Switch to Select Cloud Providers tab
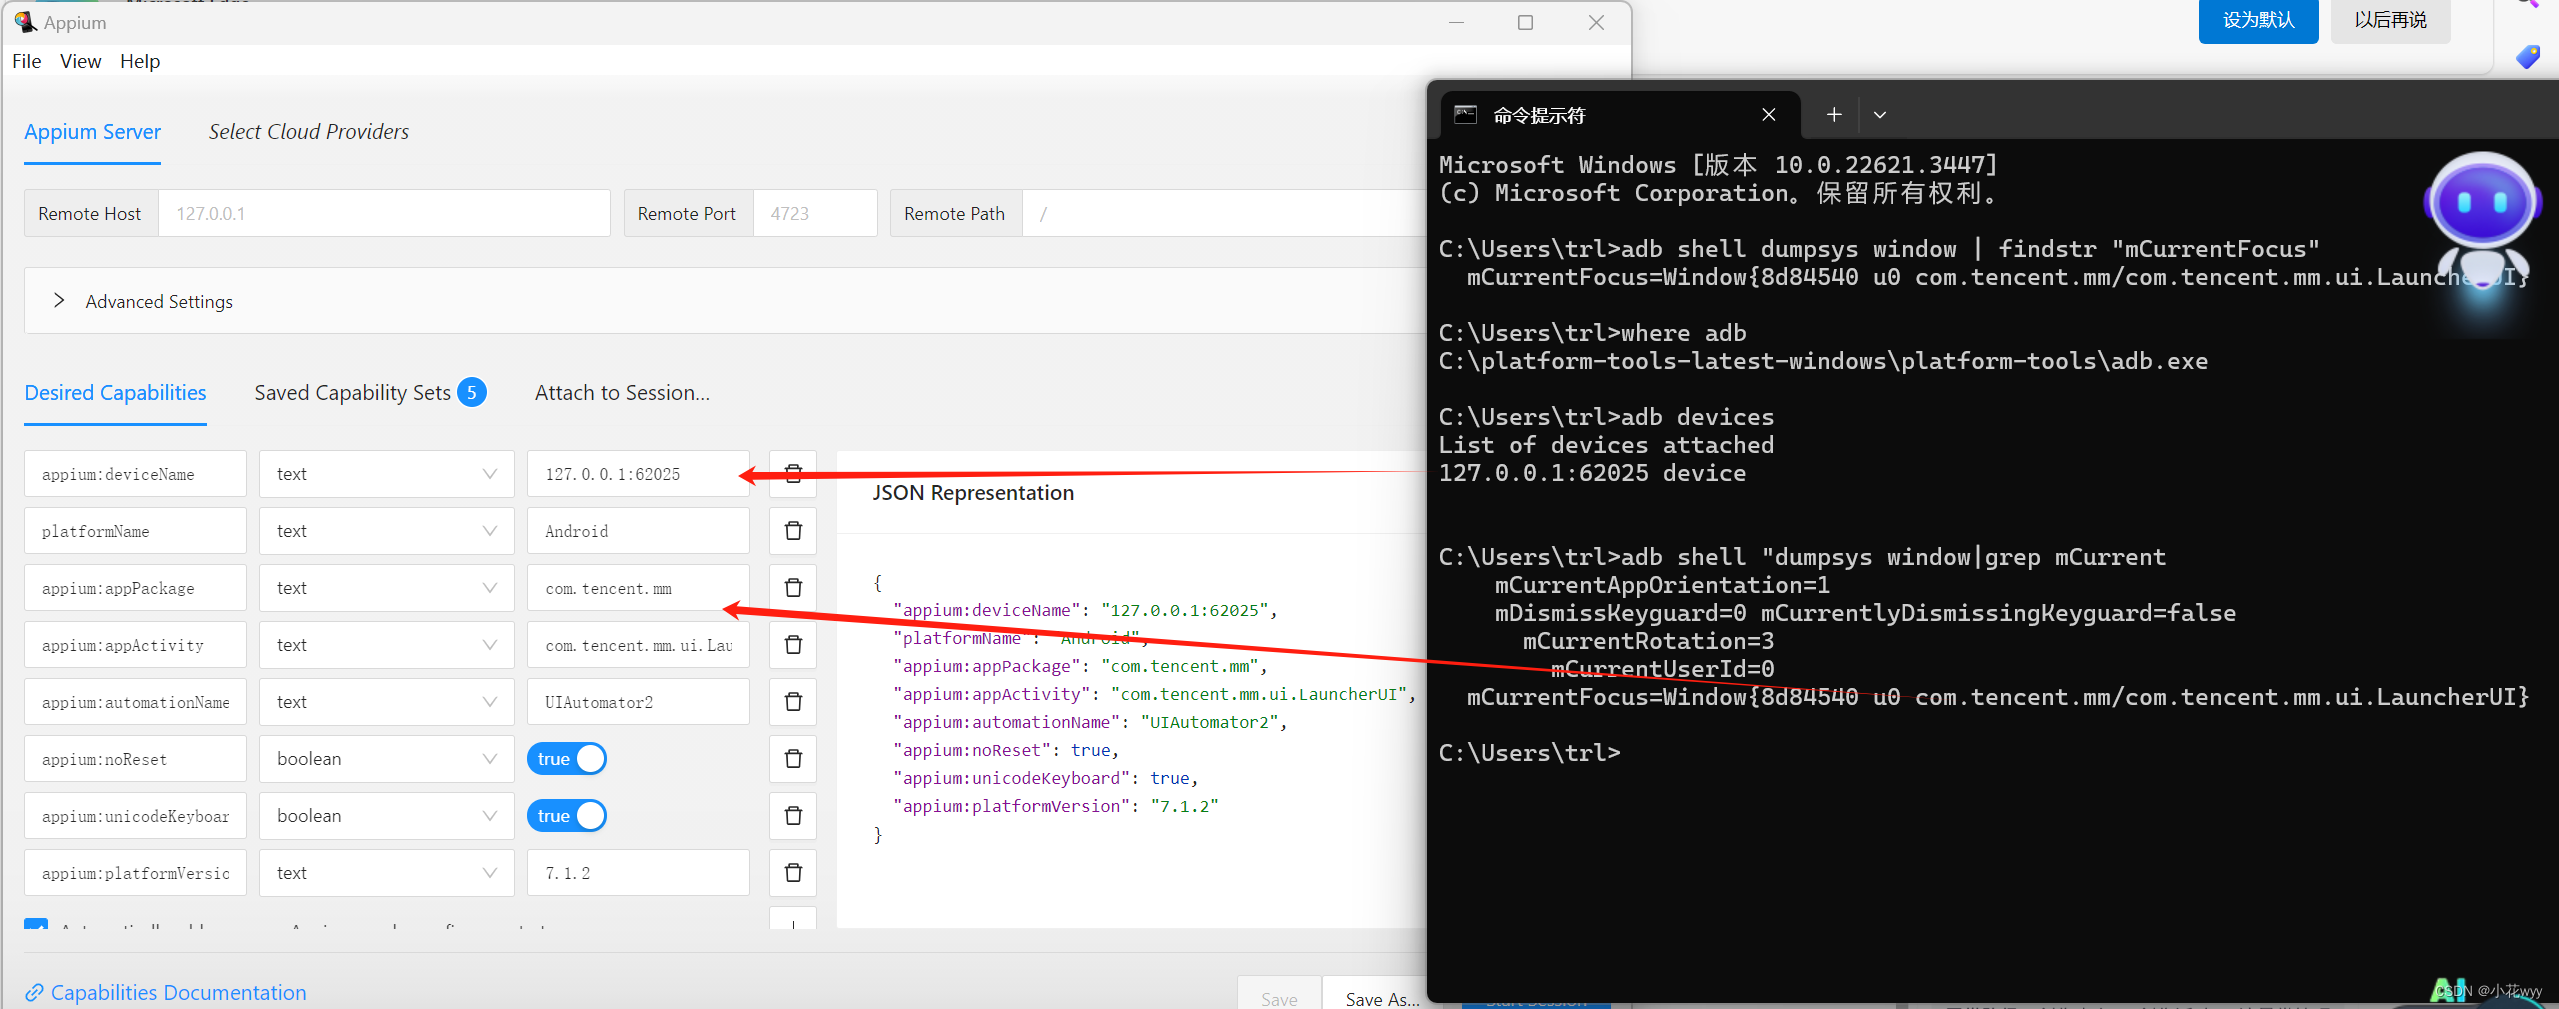The width and height of the screenshot is (2559, 1009). click(309, 132)
